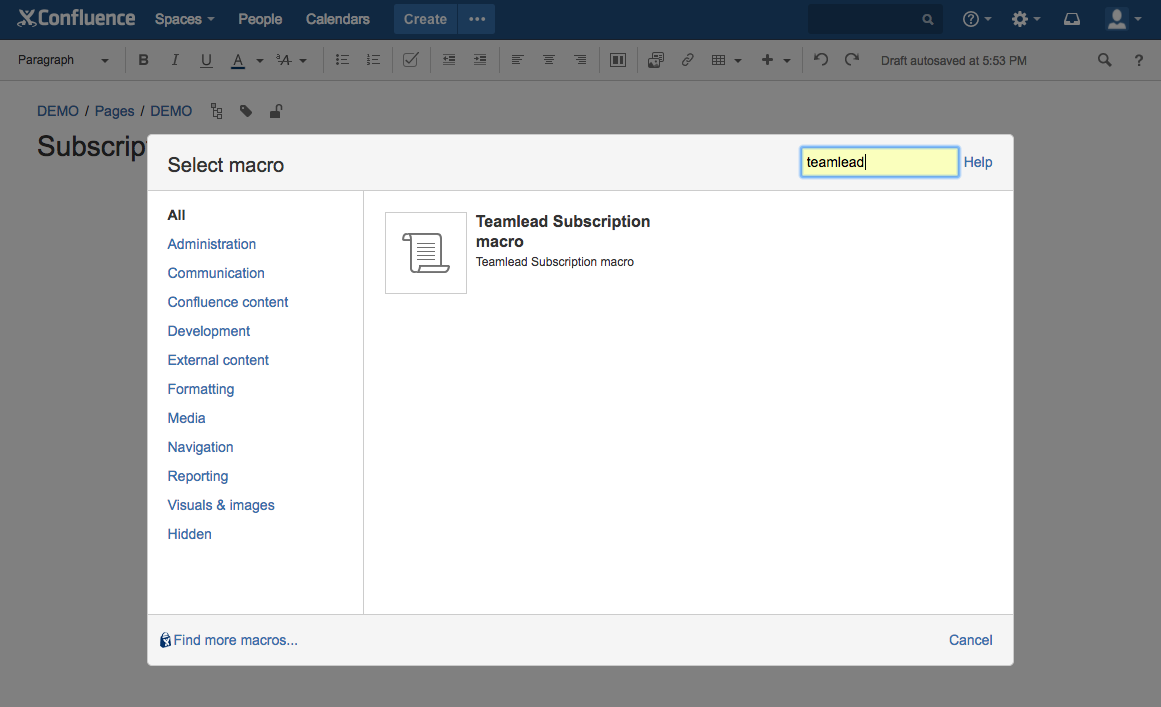Cancel the Select macro dialog

click(x=970, y=640)
